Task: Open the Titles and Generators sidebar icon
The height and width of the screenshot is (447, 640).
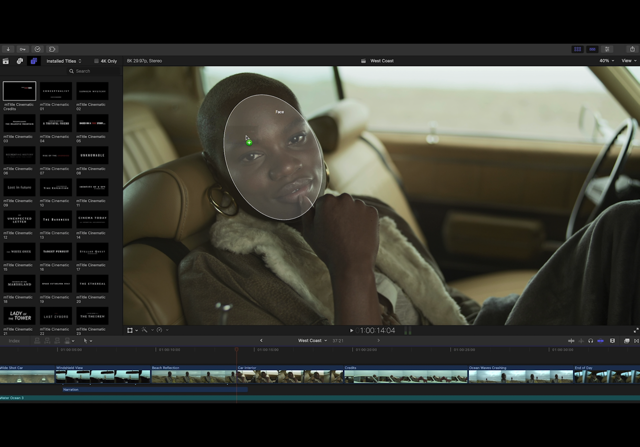Action: point(34,61)
